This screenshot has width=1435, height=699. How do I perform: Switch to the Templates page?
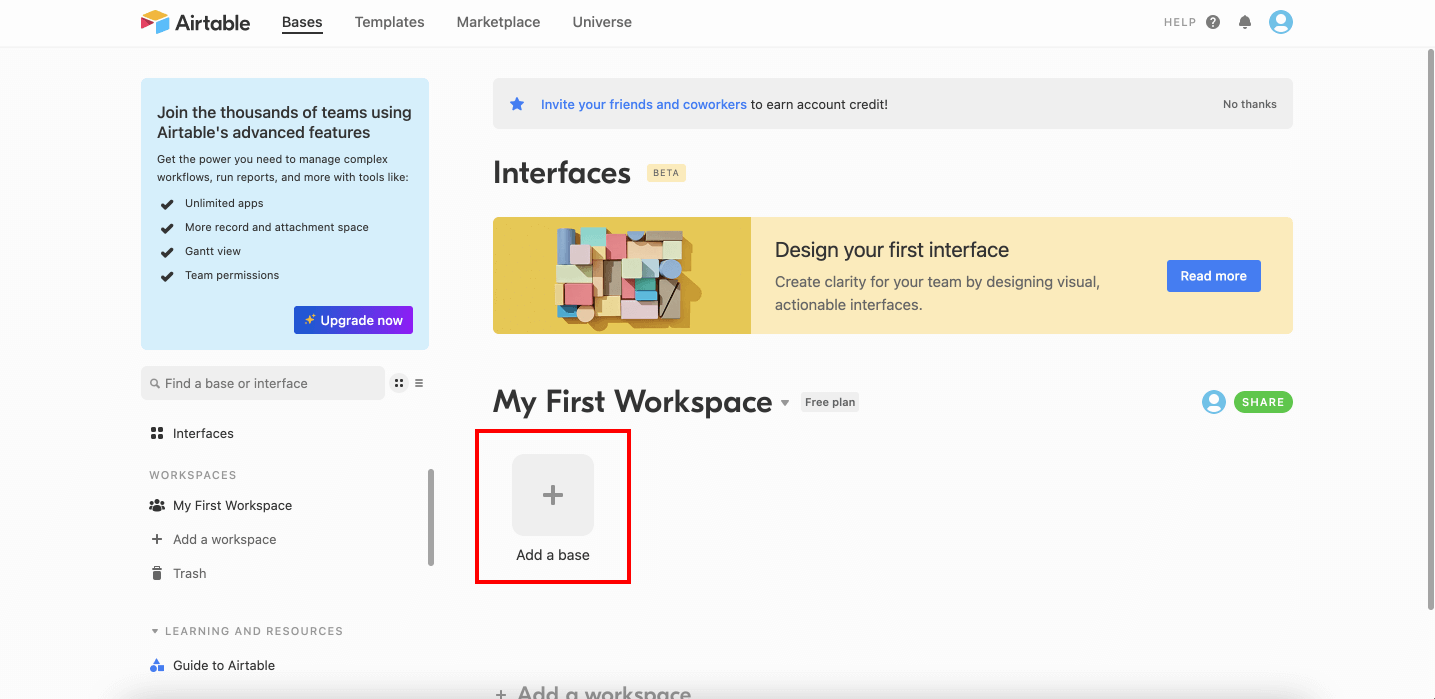(x=389, y=21)
